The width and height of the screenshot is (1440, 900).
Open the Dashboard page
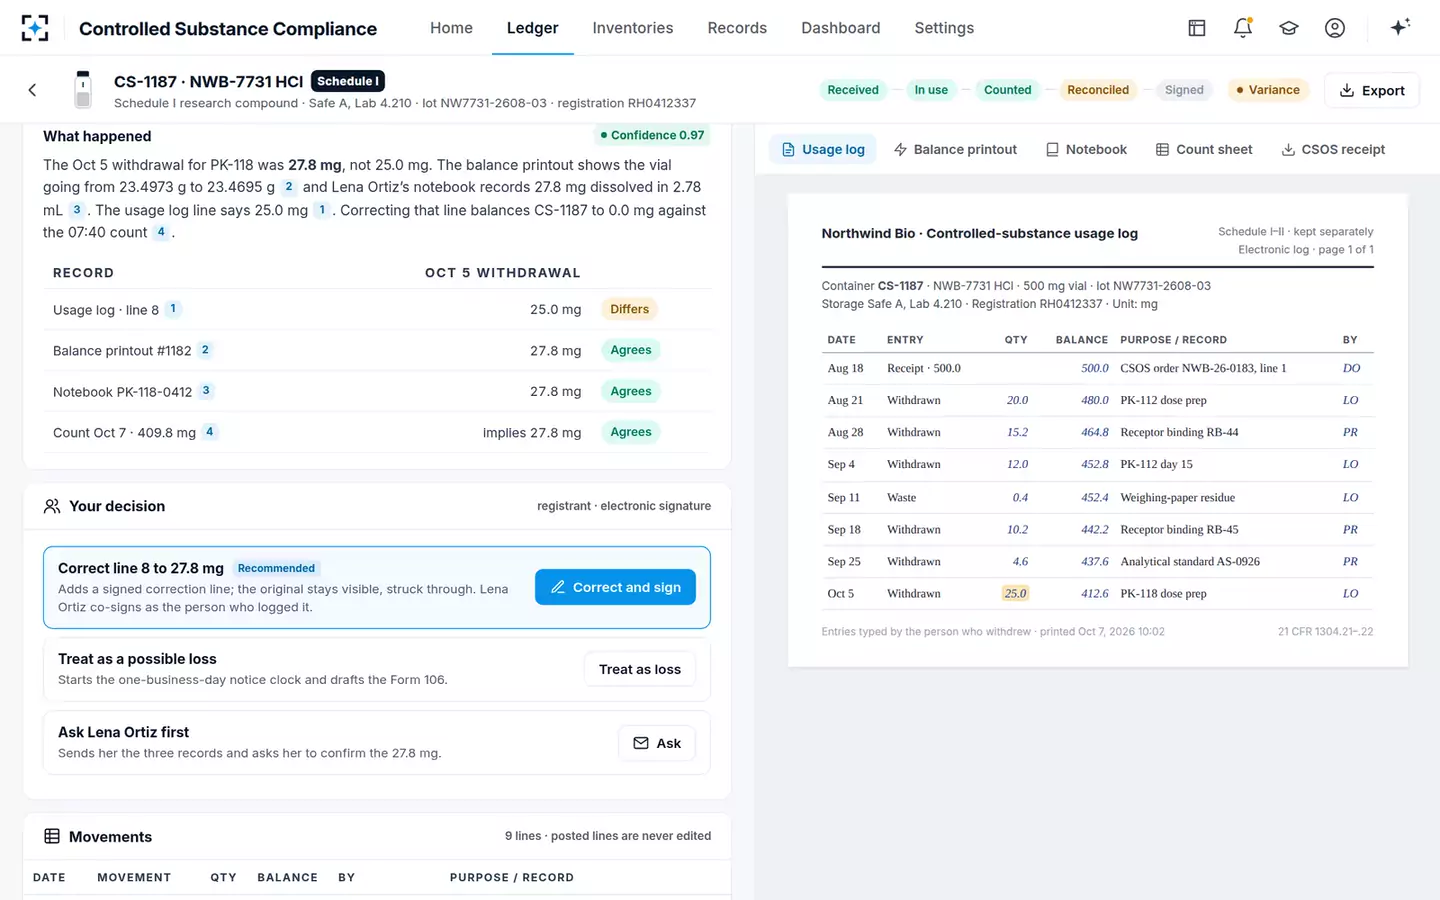click(x=841, y=28)
